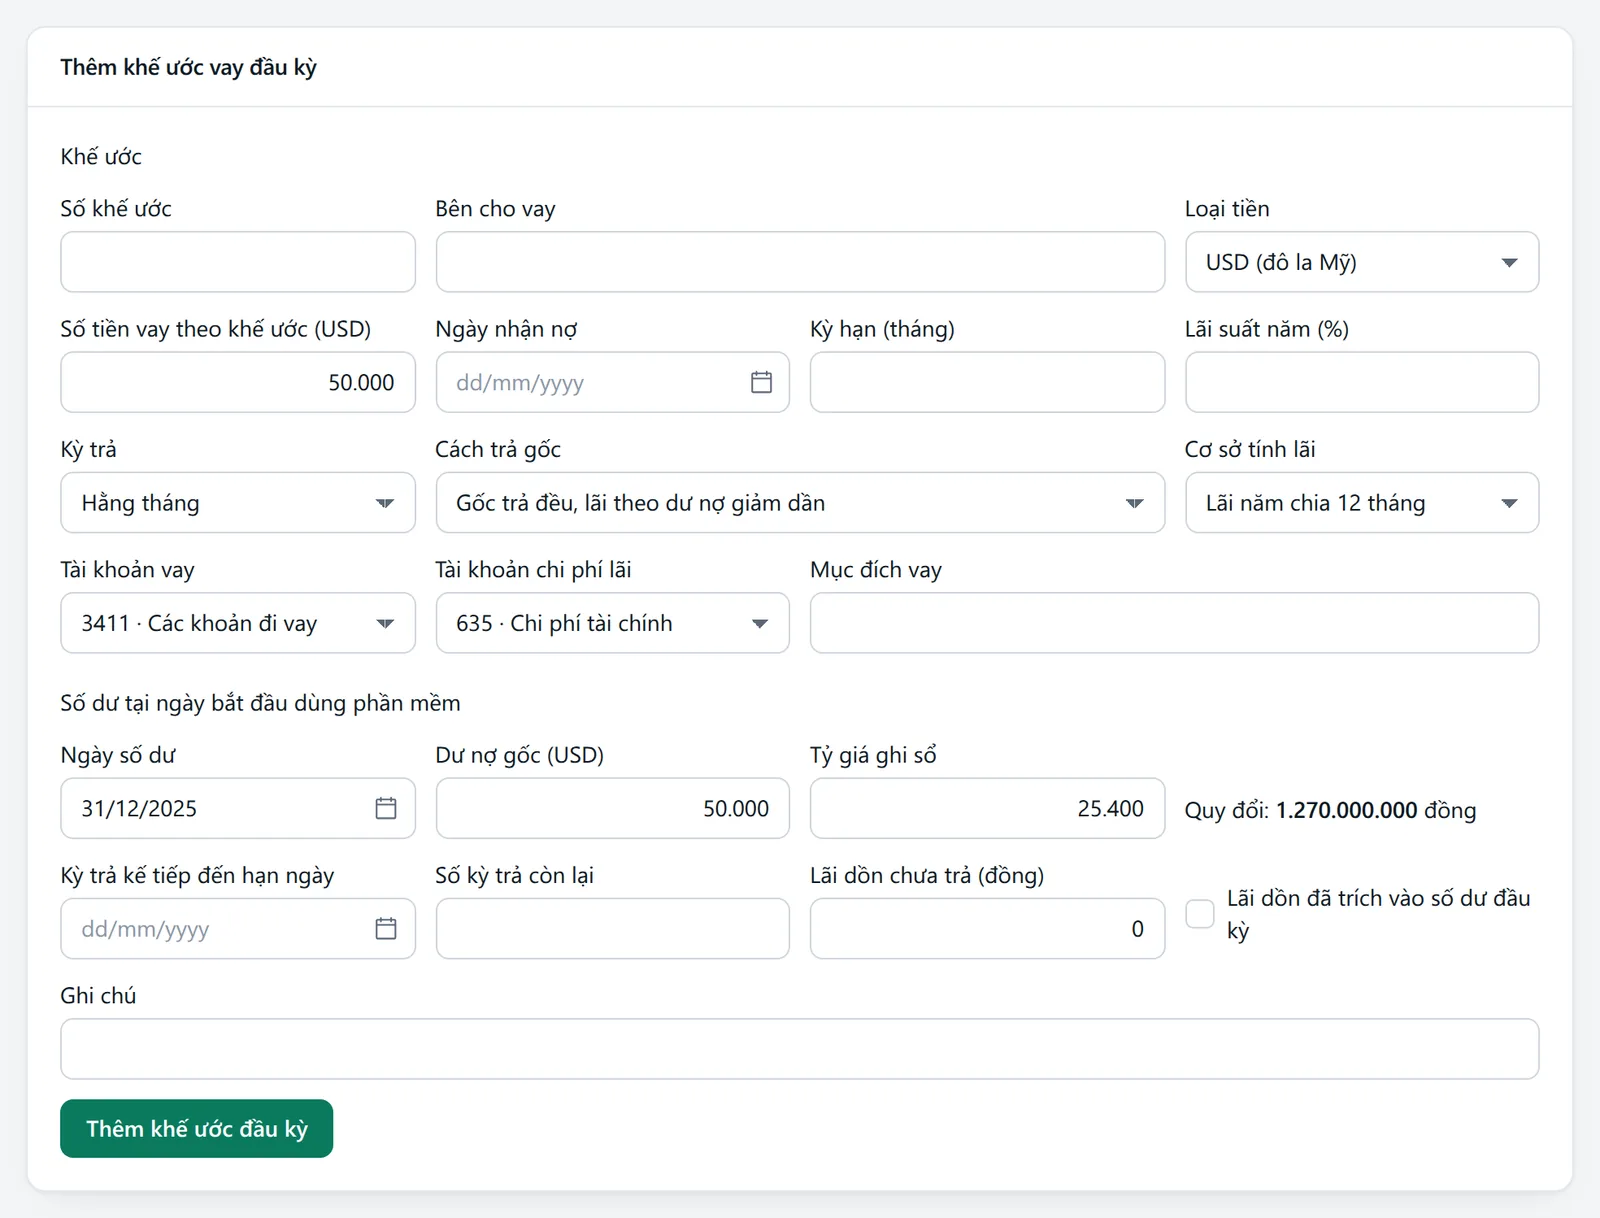The image size is (1600, 1218).
Task: Click the 'Quy đổi: 1.270.000.000 đồng' text
Action: [x=1330, y=810]
